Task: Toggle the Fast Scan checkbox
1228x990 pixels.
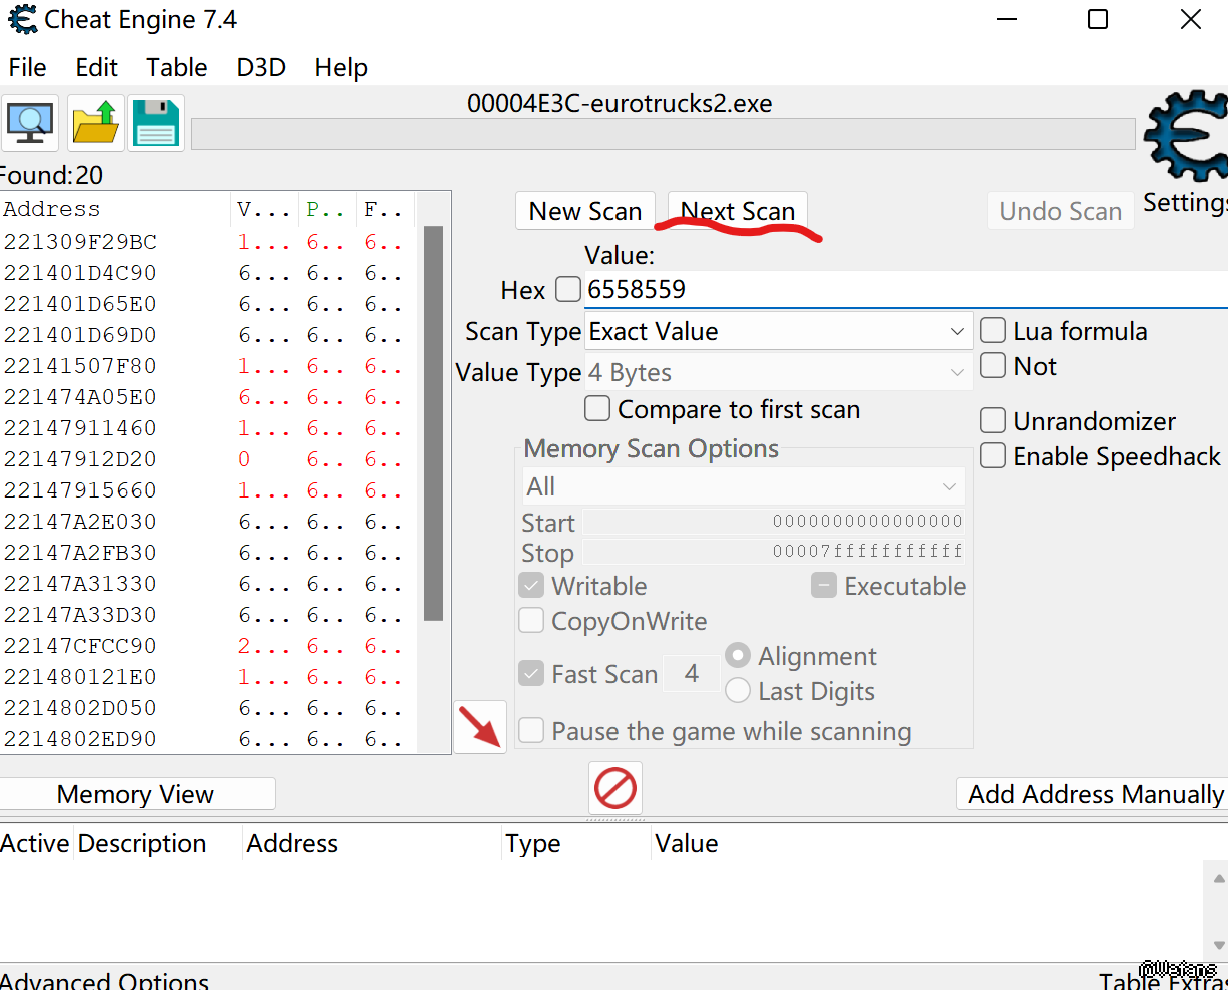Action: 531,674
